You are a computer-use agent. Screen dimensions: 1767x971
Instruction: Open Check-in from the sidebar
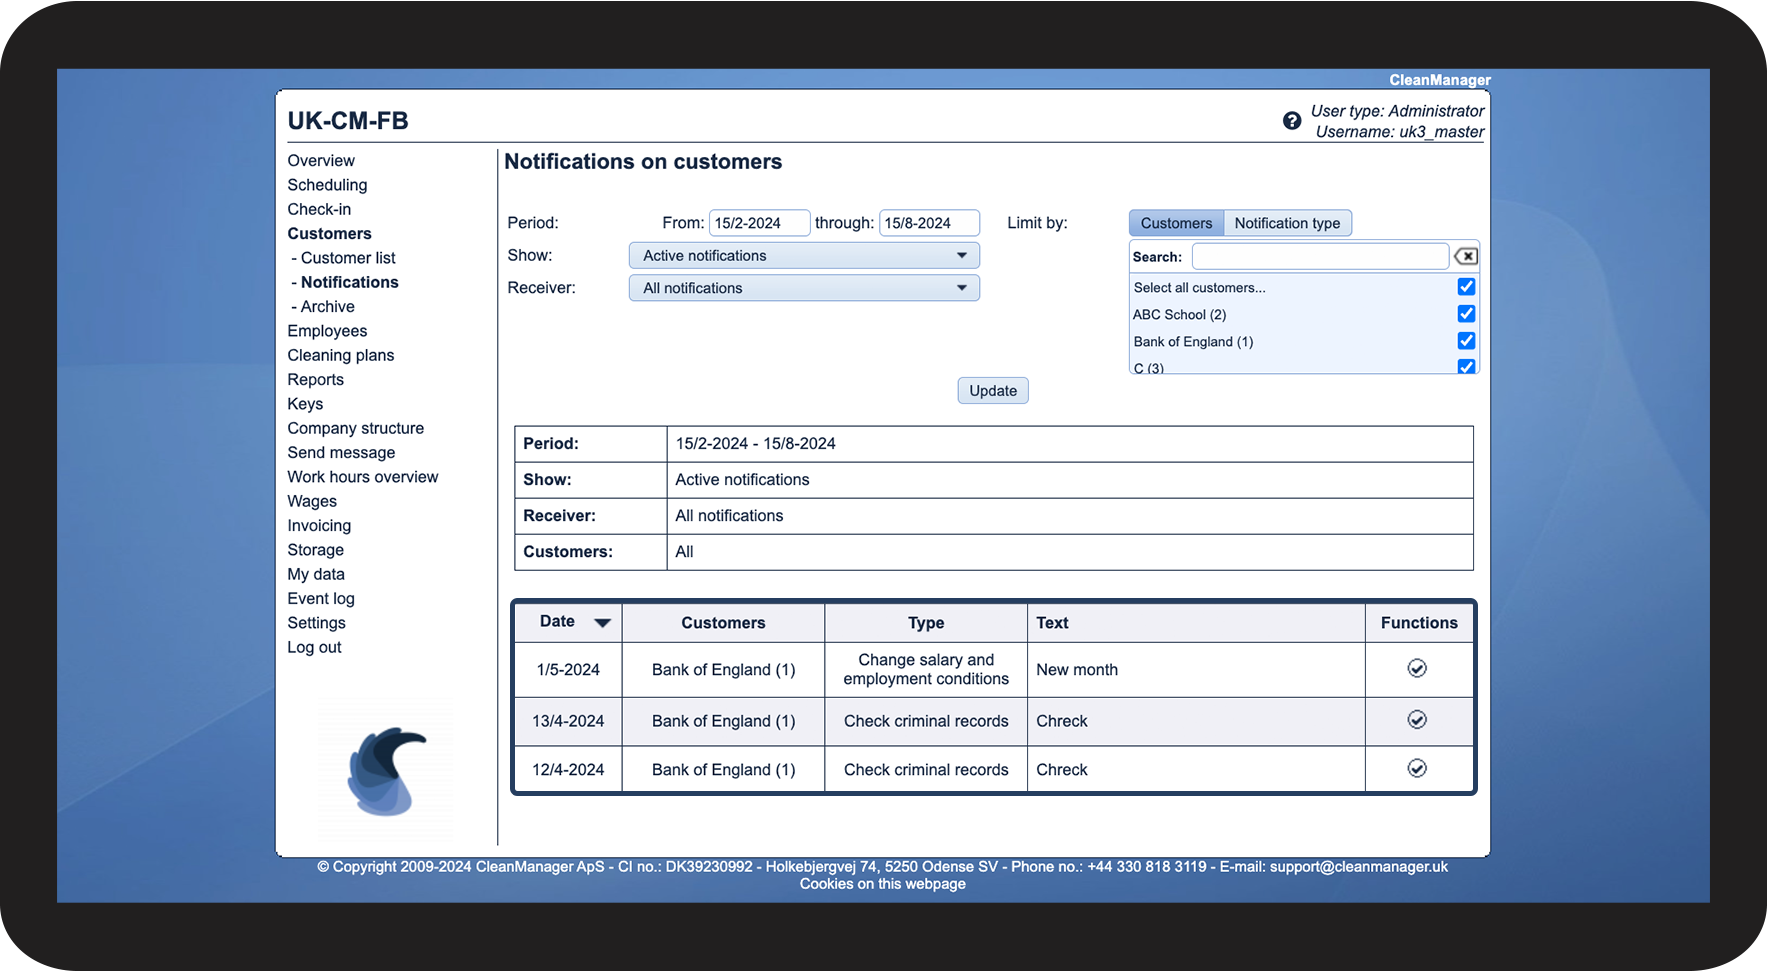[x=319, y=209]
